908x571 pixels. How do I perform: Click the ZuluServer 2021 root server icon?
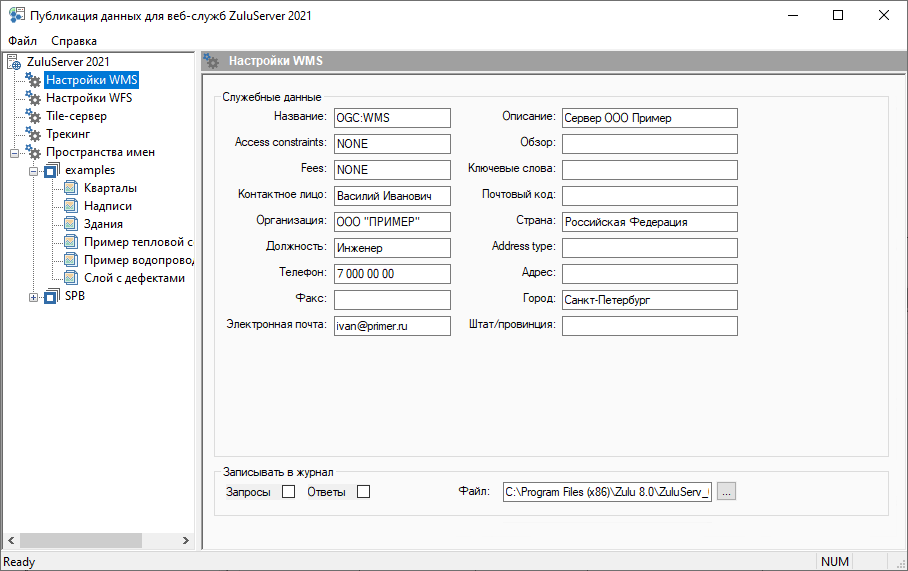tap(14, 62)
